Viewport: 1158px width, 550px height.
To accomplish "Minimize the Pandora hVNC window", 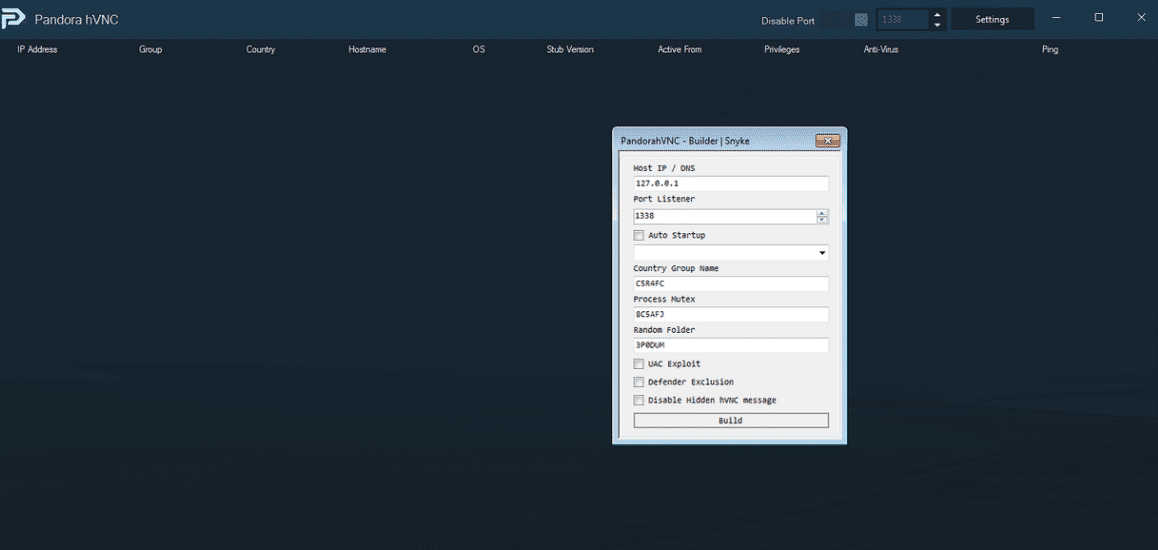I will pyautogui.click(x=1056, y=18).
